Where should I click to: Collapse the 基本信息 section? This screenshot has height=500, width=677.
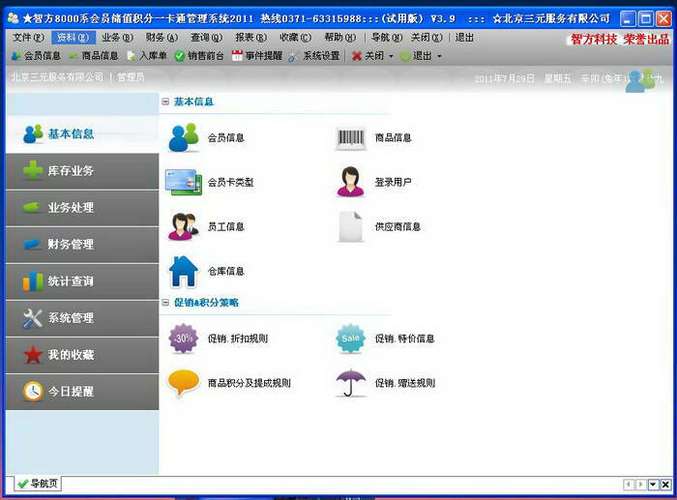(x=165, y=102)
